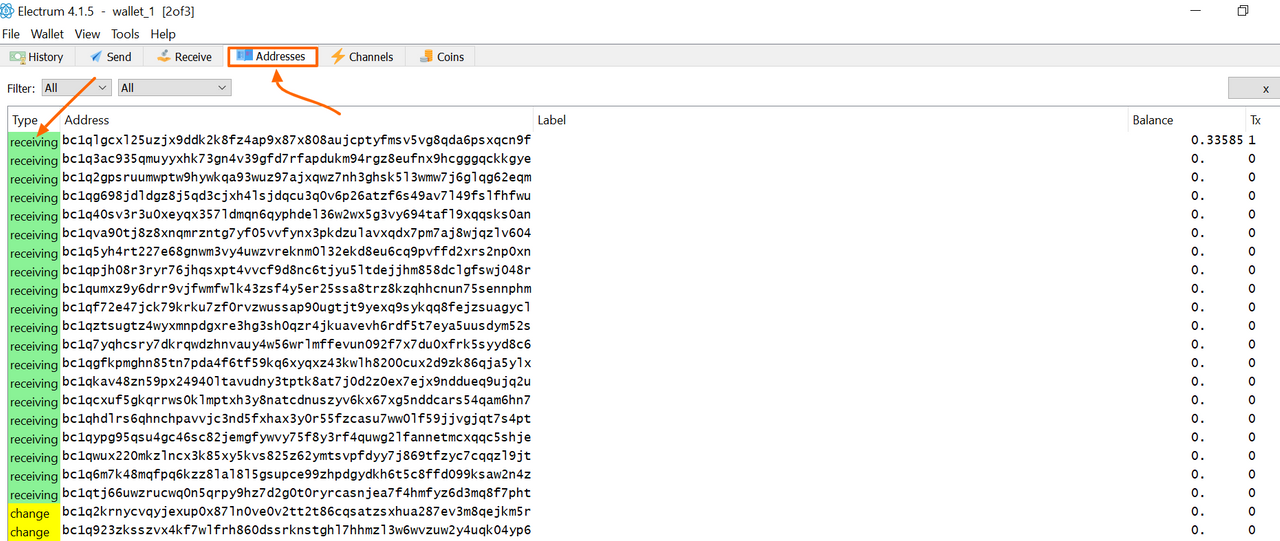1280x541 pixels.
Task: Select address starting bc1q5yh4rt227e68gnwm3vy4uwz
Action: pos(297,252)
